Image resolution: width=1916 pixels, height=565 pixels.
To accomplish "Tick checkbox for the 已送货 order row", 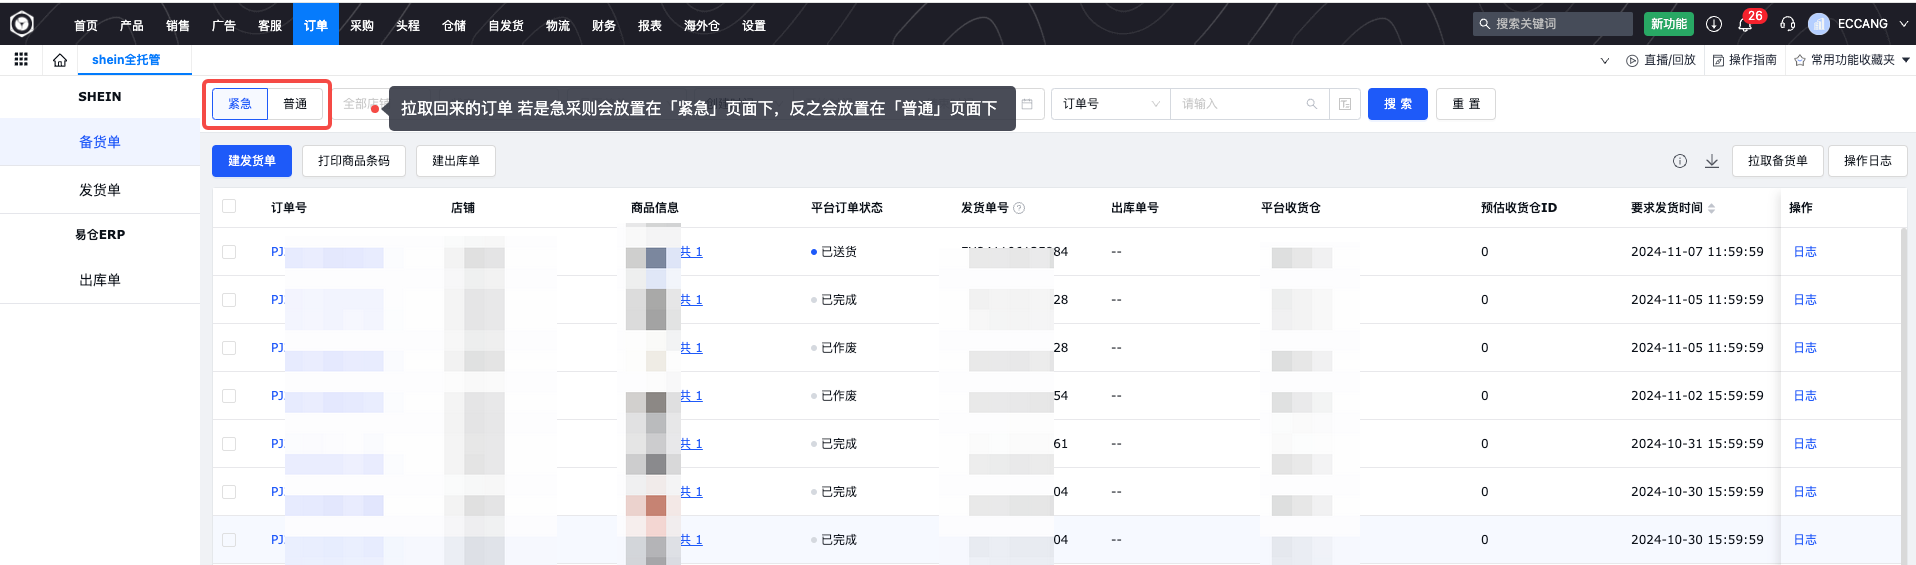I will (229, 252).
